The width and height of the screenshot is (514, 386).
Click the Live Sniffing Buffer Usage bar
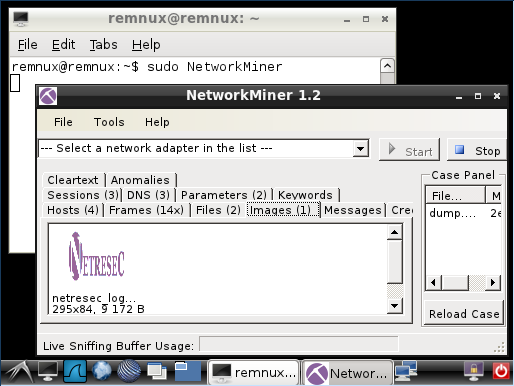pos(299,344)
